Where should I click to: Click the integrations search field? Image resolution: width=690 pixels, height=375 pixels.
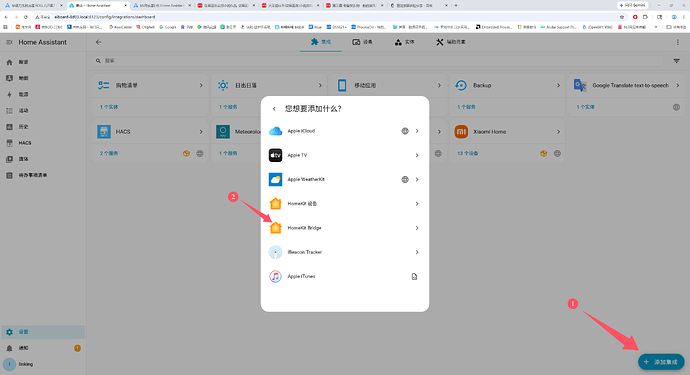378,61
